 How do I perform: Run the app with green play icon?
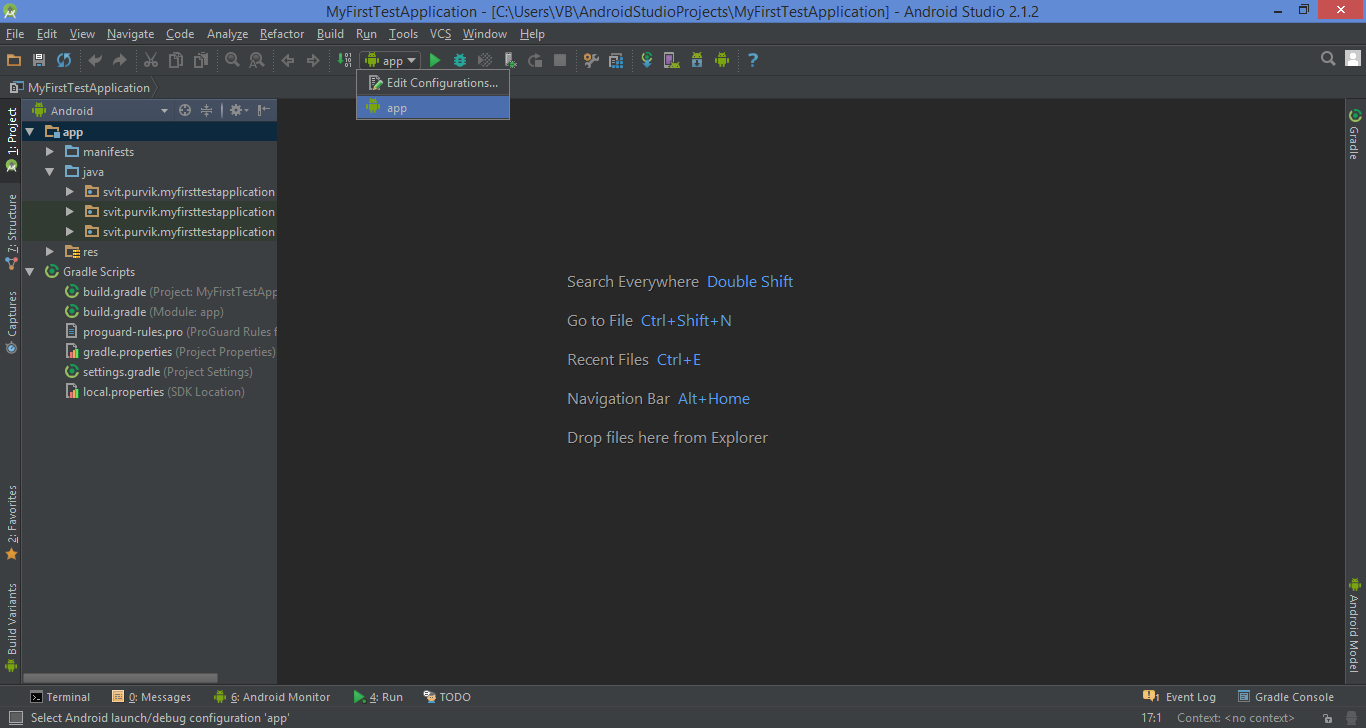click(435, 60)
